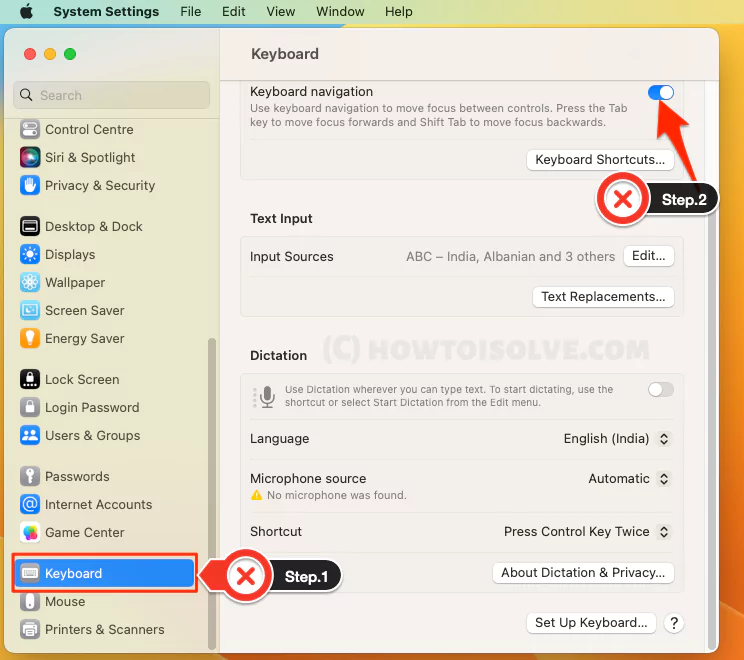Click the Energy Saver bulb icon
The height and width of the screenshot is (660, 744).
click(30, 338)
